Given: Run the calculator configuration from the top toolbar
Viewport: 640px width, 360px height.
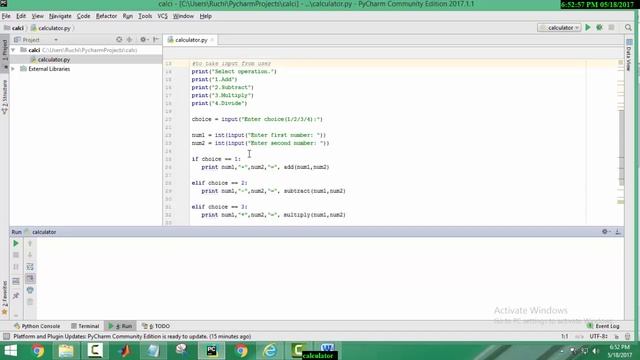Looking at the screenshot, I should [588, 27].
